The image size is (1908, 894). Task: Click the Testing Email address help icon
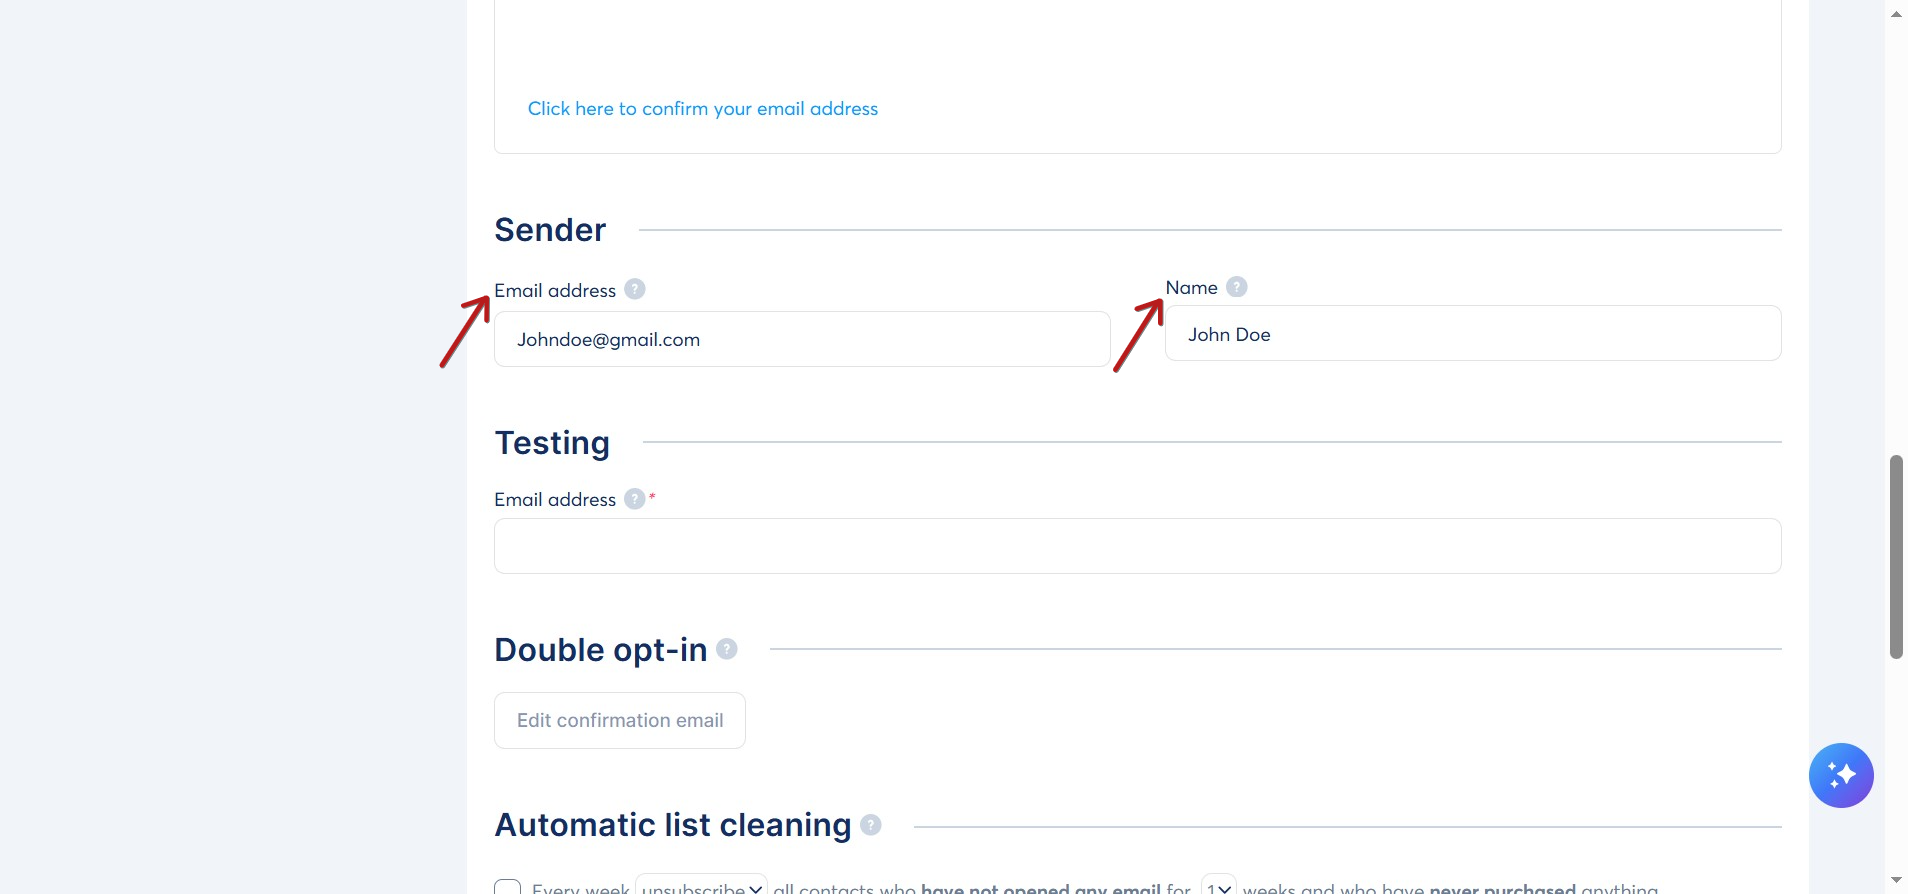(635, 498)
